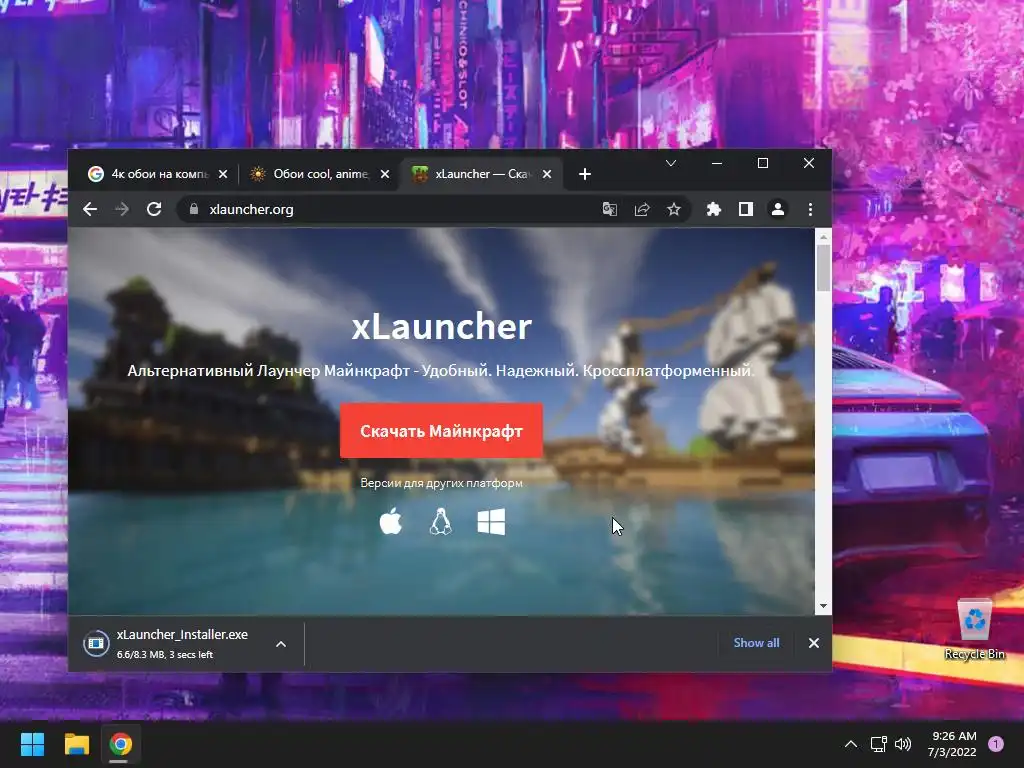Screen dimensions: 1024x768
Task: Close the xLauncher tab
Action: pos(547,174)
